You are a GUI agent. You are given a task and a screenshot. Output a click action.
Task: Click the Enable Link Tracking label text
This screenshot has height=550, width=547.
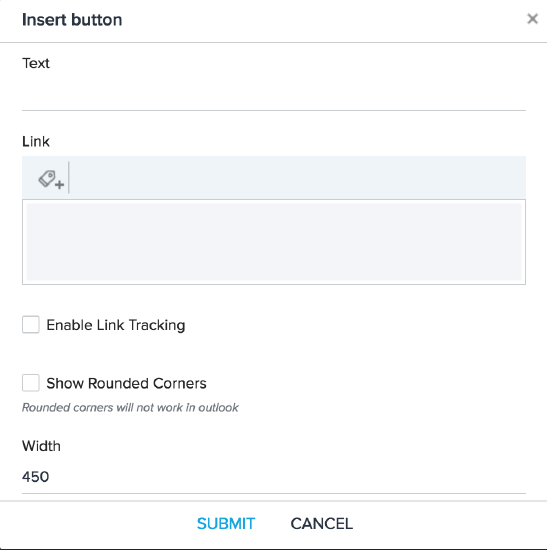[x=116, y=325]
